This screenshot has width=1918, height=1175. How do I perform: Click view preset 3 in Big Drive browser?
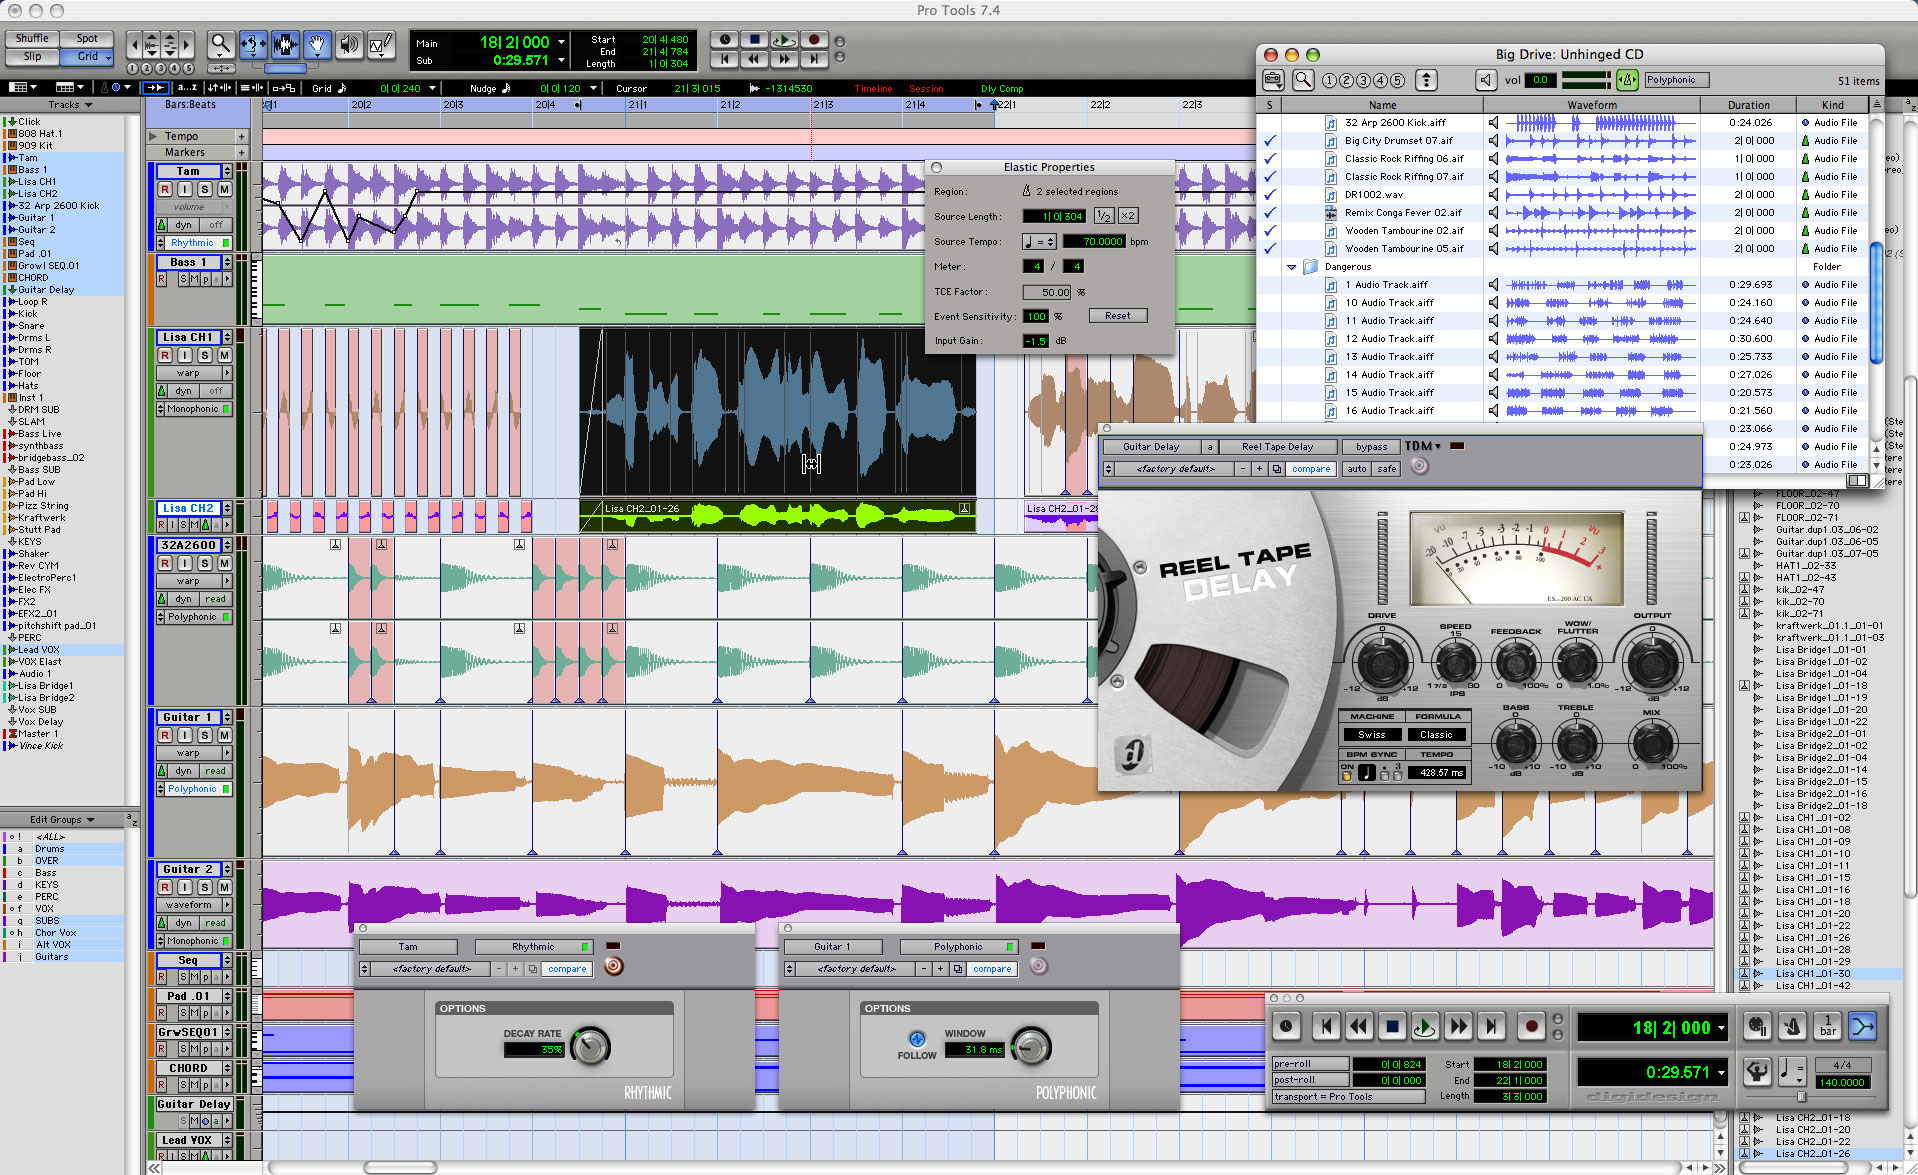click(x=1363, y=80)
